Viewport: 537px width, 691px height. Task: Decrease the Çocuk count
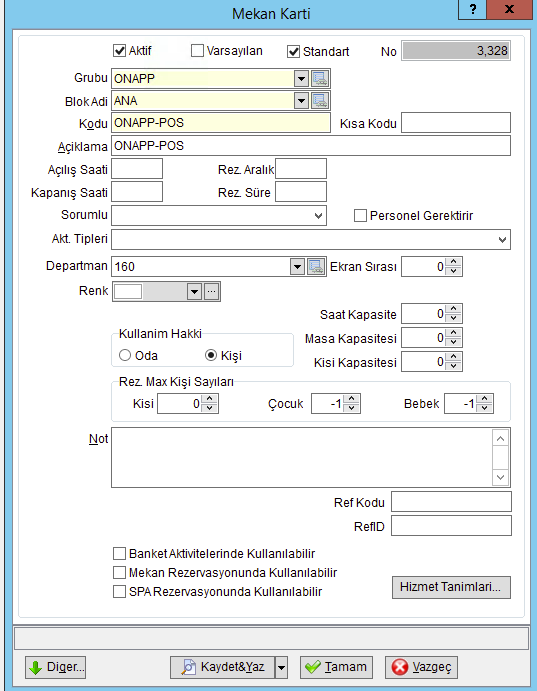coord(352,408)
